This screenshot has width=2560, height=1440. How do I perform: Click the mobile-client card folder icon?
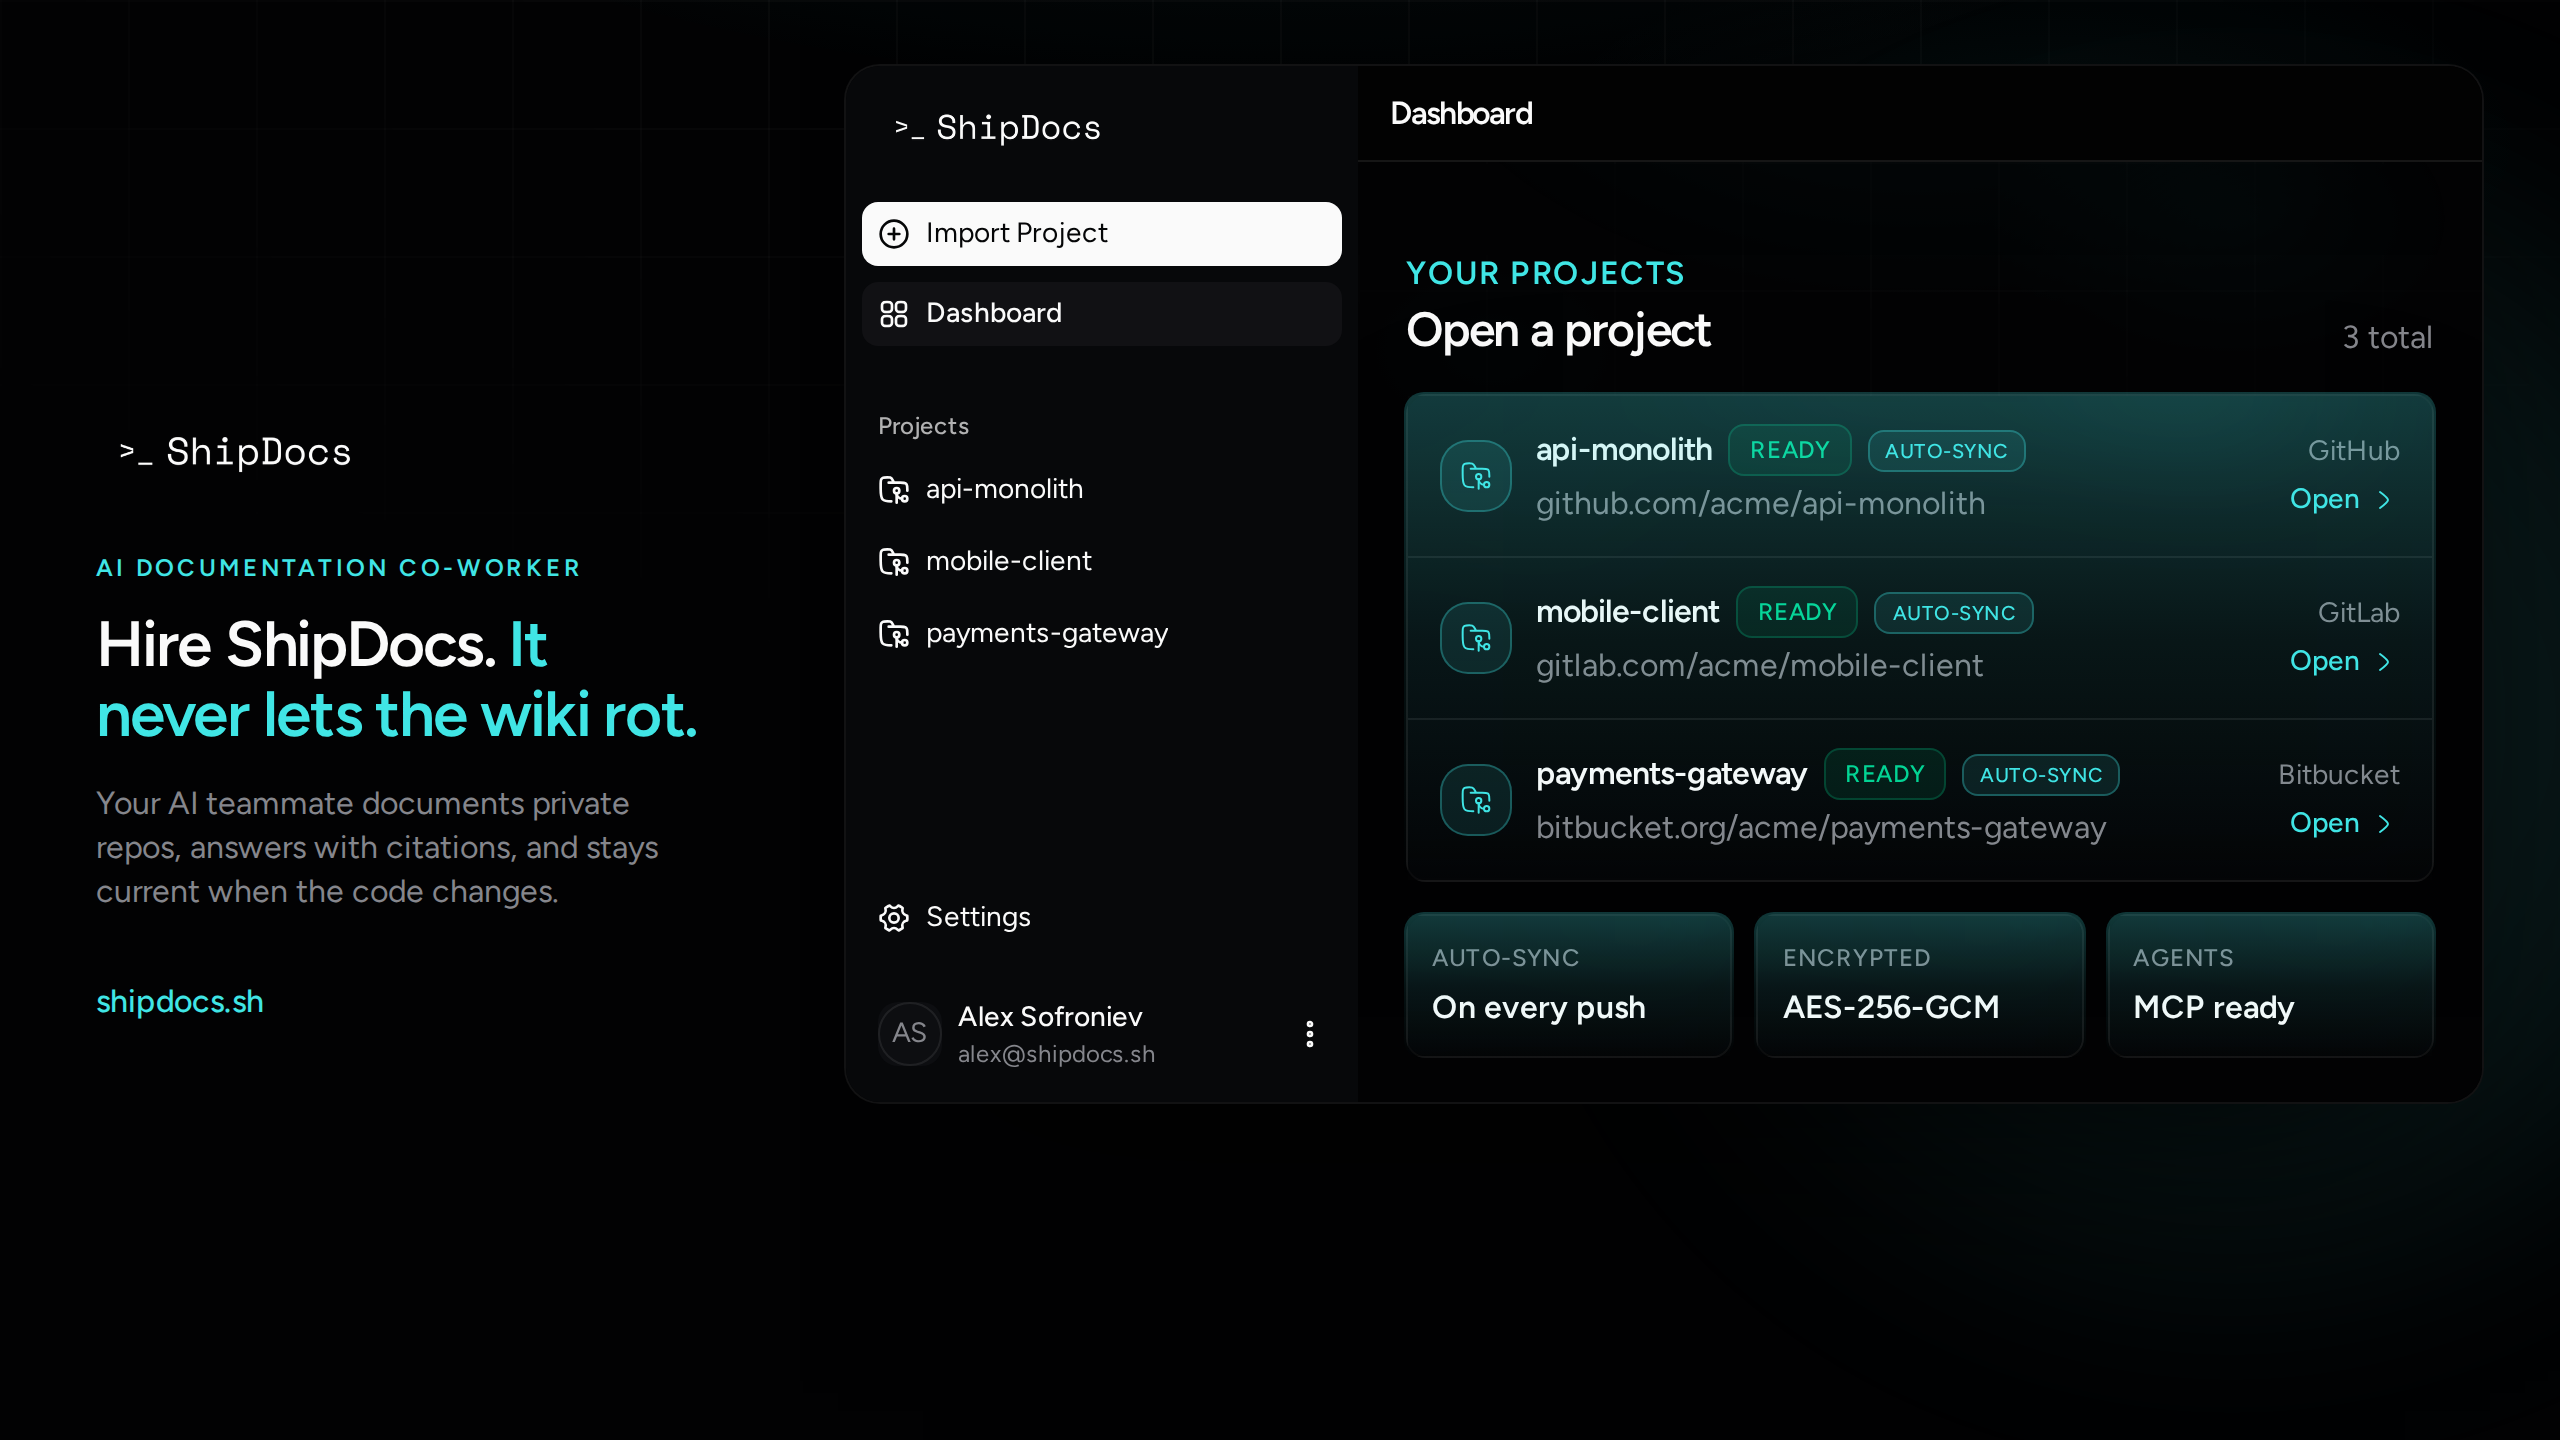(1475, 638)
